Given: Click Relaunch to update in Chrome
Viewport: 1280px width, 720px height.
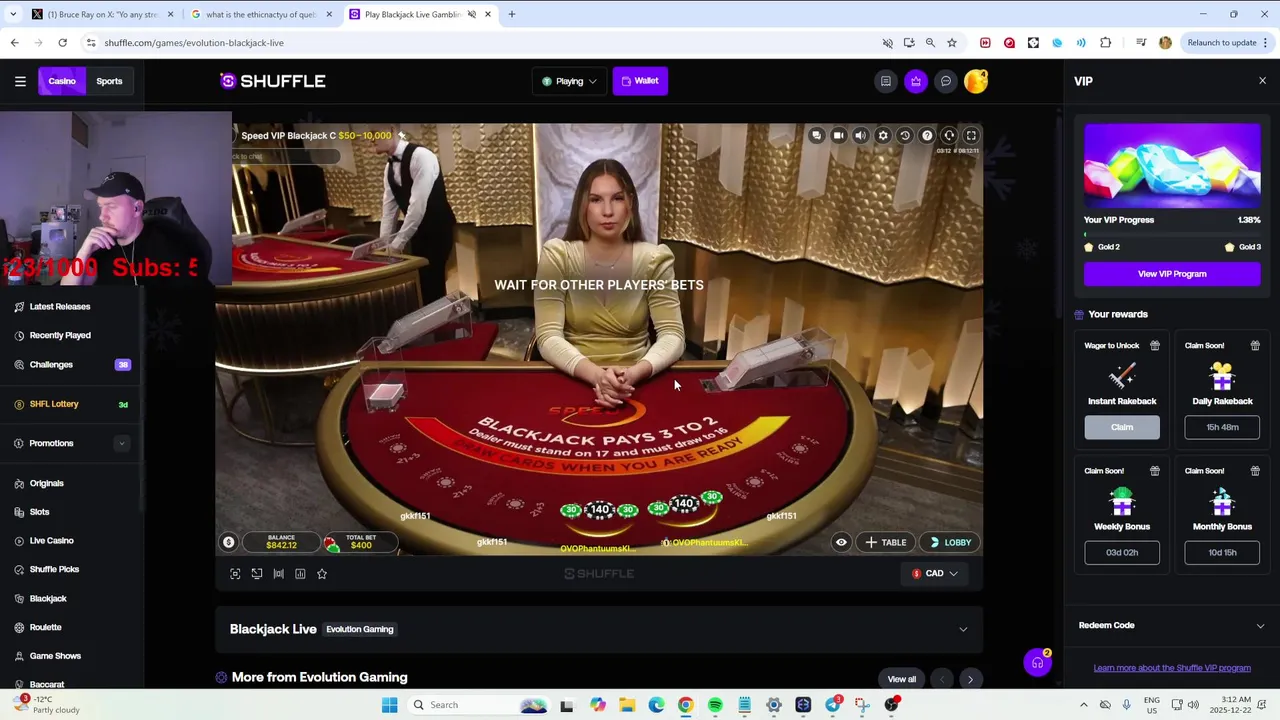Looking at the screenshot, I should point(1221,43).
